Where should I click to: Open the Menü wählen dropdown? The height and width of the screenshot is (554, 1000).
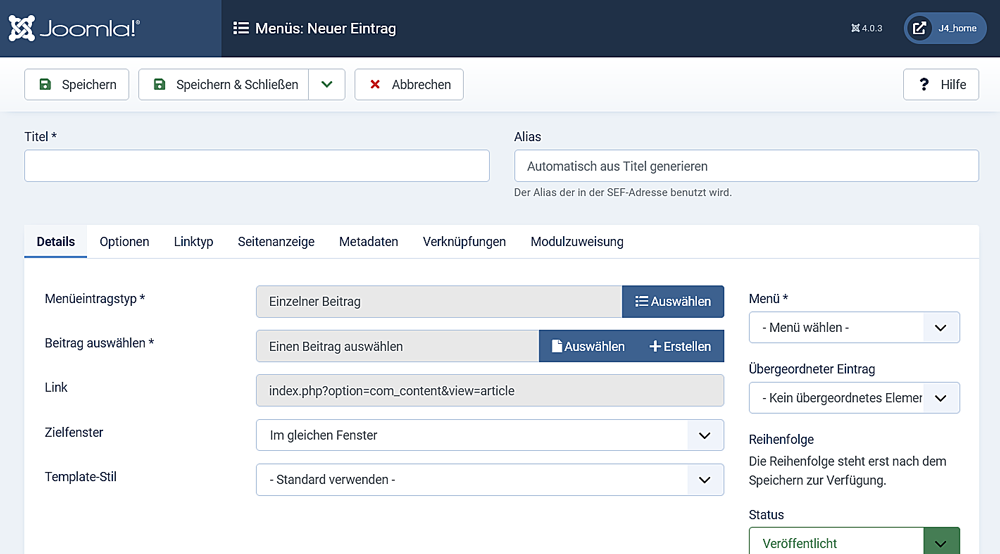click(853, 327)
